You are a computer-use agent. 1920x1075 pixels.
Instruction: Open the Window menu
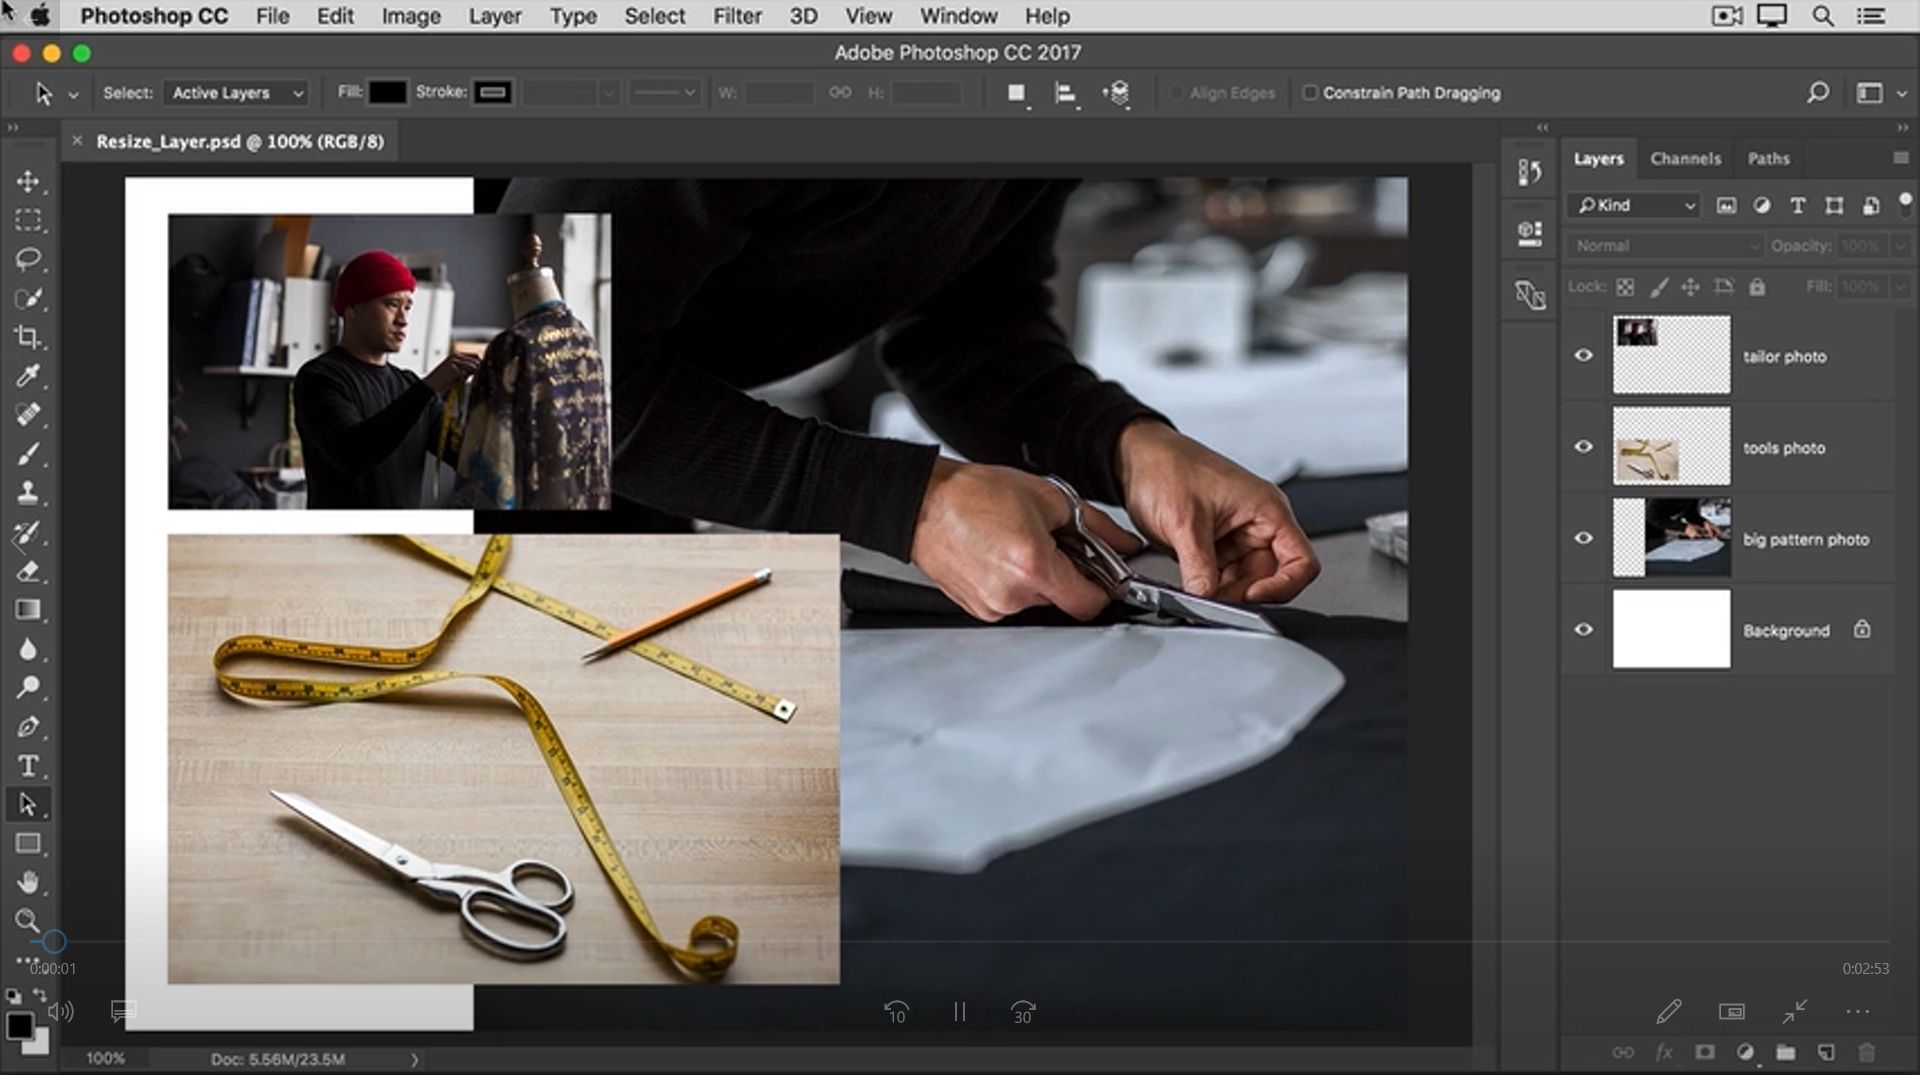pos(959,16)
